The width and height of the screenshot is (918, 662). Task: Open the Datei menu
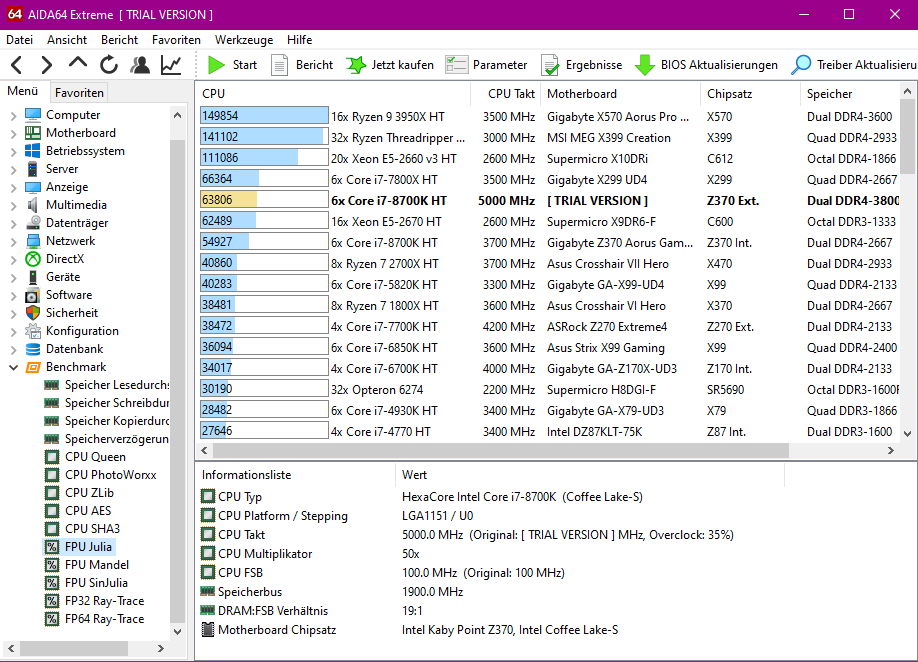19,40
